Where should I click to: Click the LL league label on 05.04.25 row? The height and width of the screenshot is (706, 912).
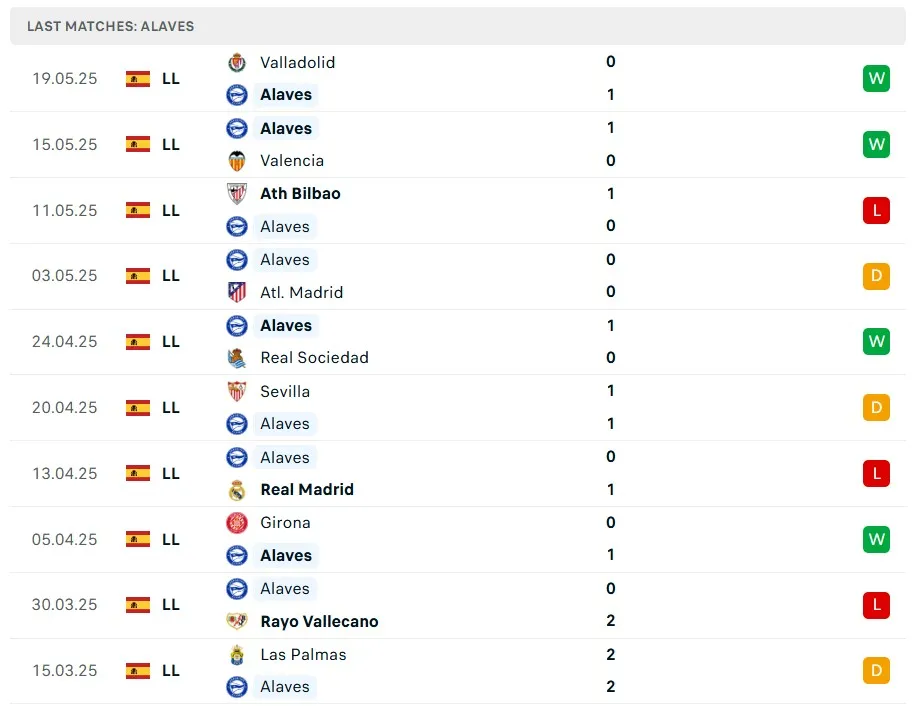pos(171,539)
